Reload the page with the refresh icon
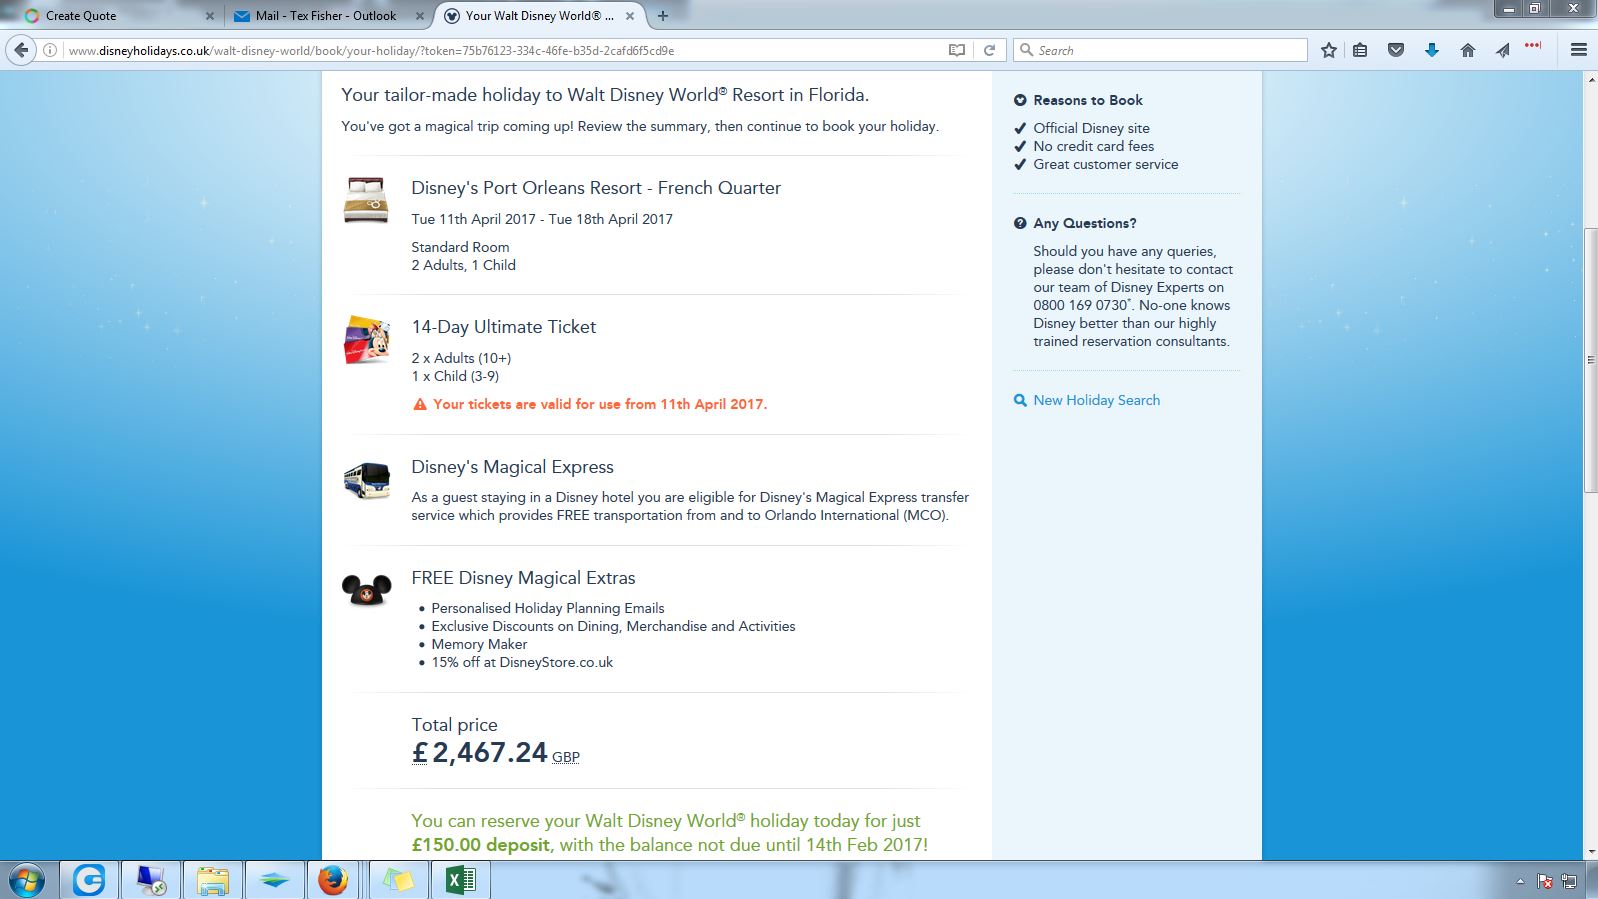1598x899 pixels. click(989, 50)
